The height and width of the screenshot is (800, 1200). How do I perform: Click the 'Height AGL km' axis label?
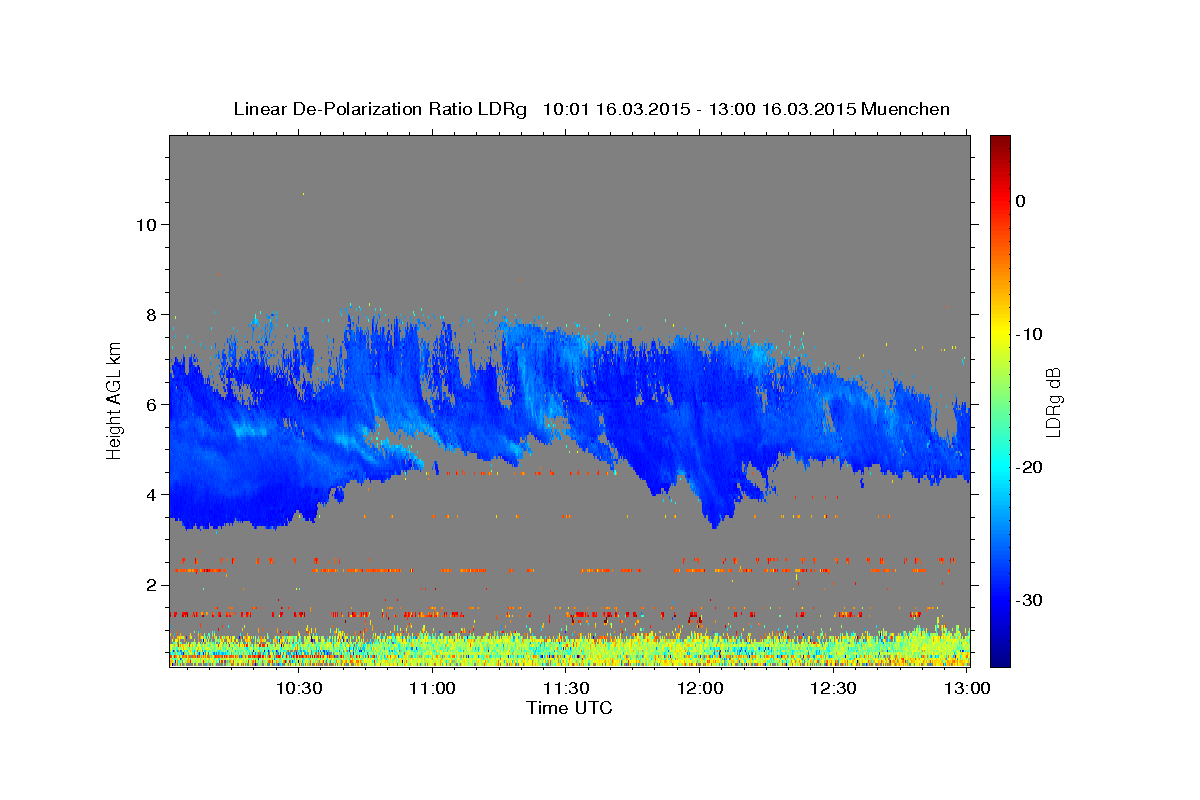pos(114,403)
